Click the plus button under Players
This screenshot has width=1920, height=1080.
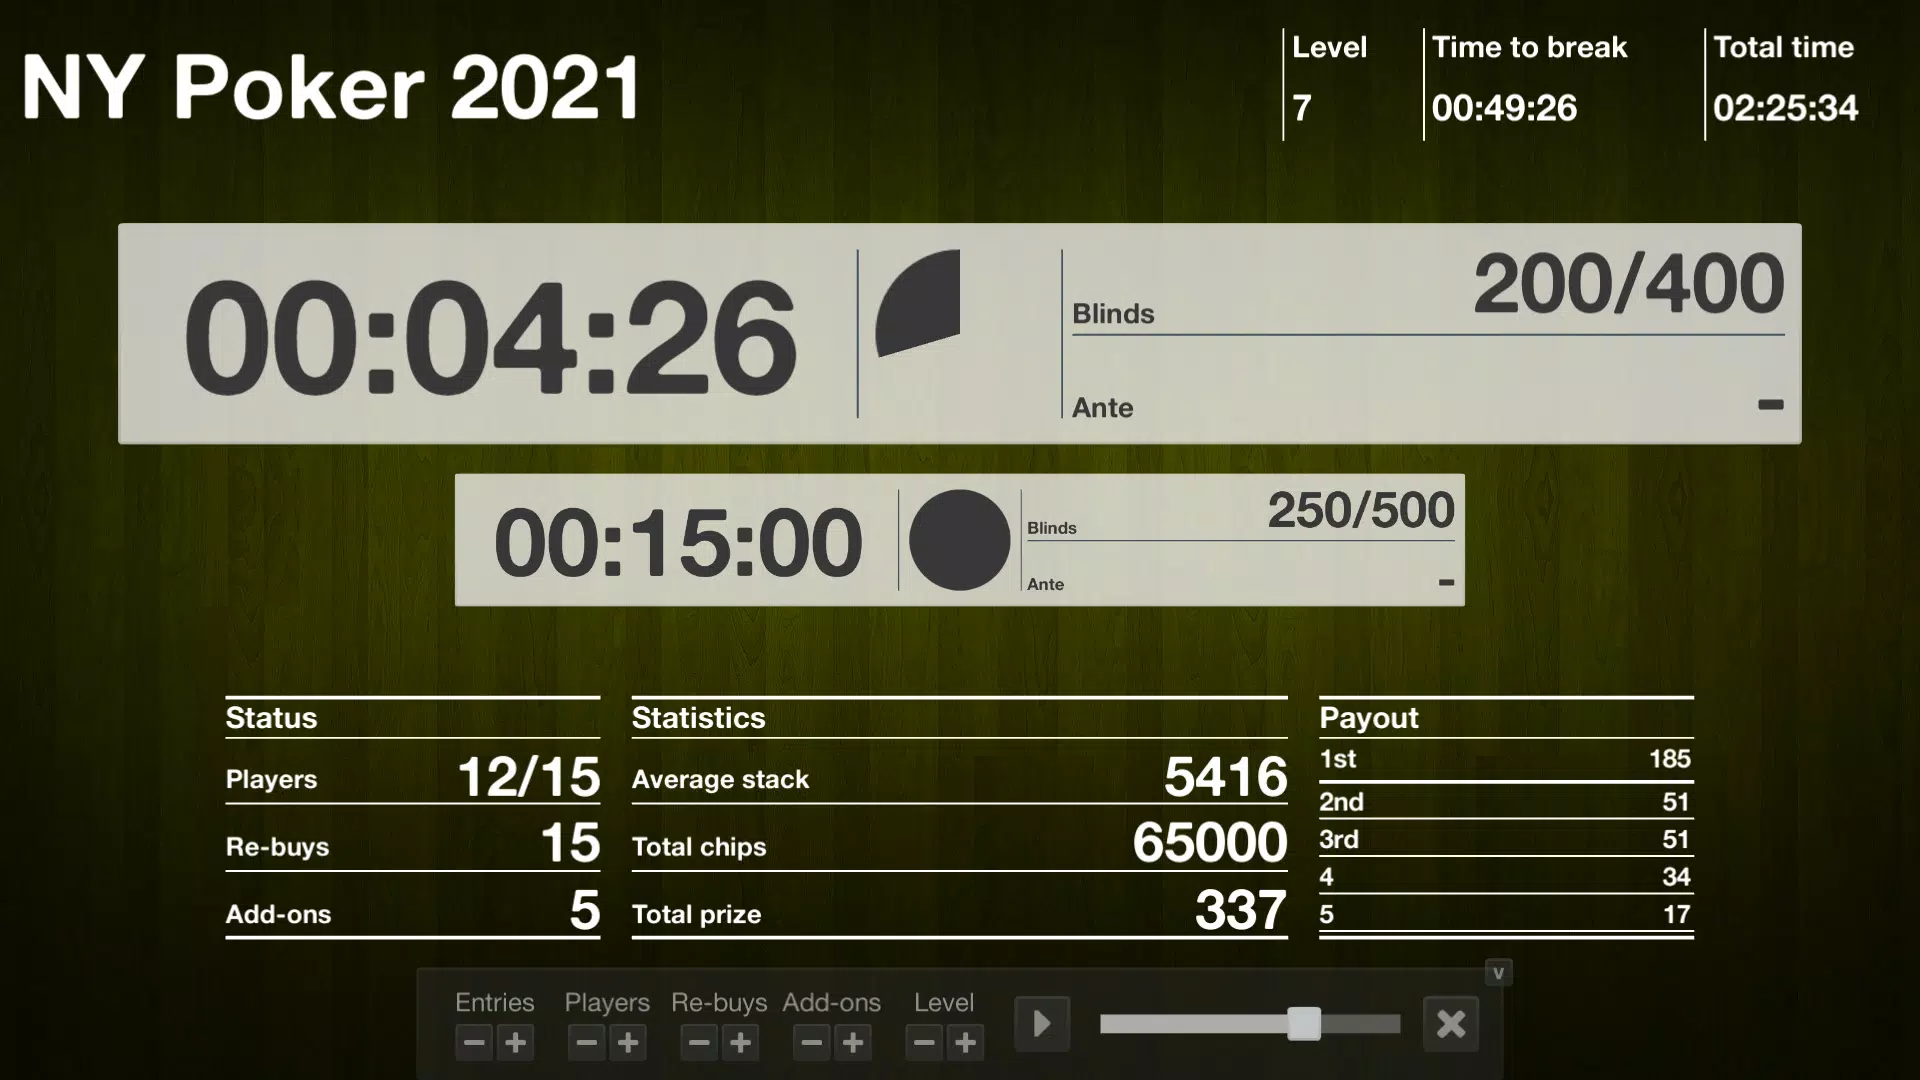tap(628, 1042)
